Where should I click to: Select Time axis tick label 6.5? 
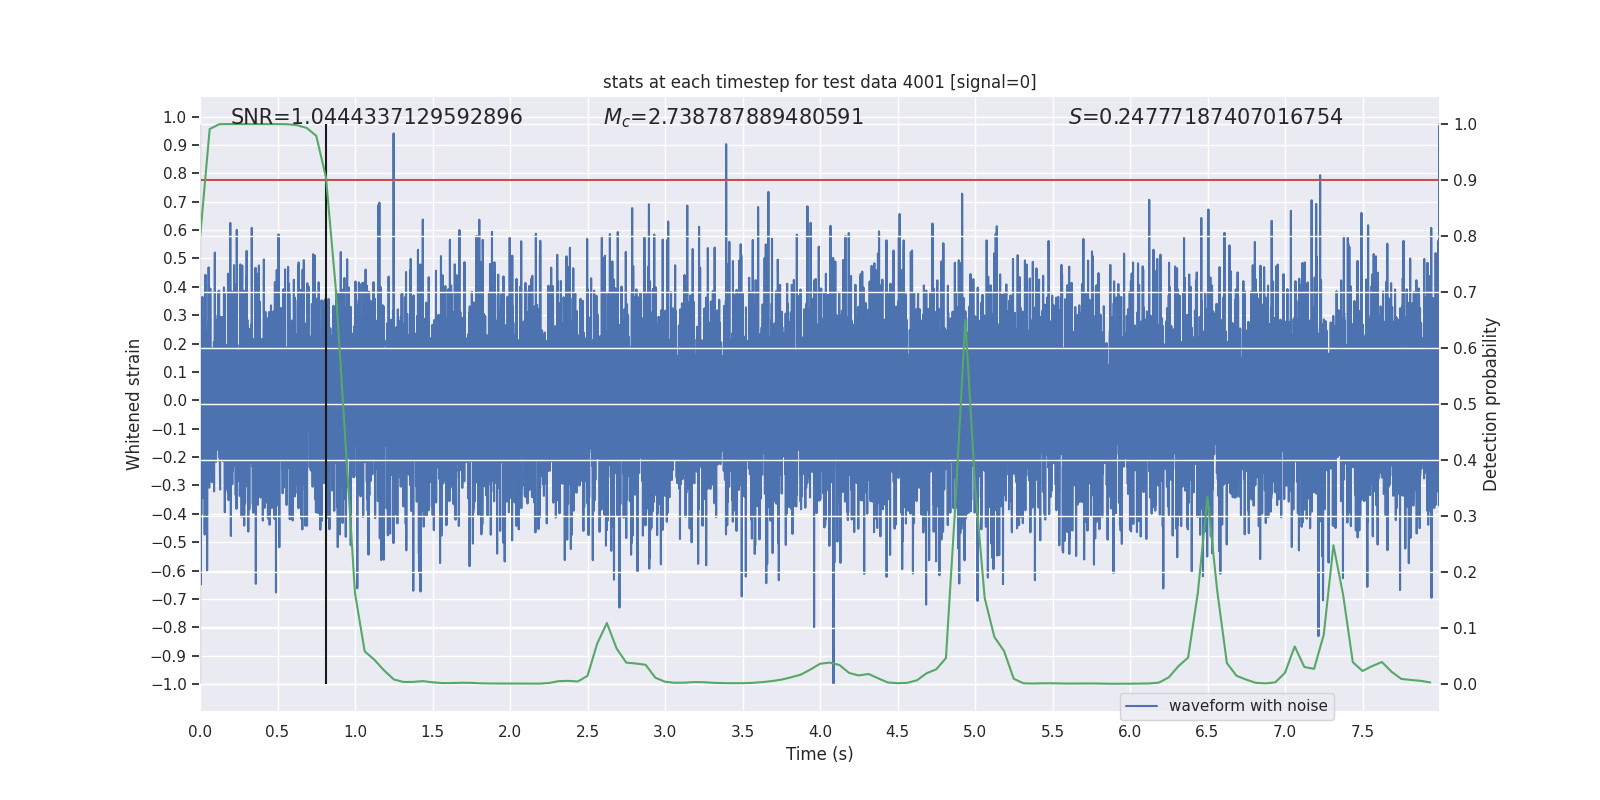[1207, 731]
